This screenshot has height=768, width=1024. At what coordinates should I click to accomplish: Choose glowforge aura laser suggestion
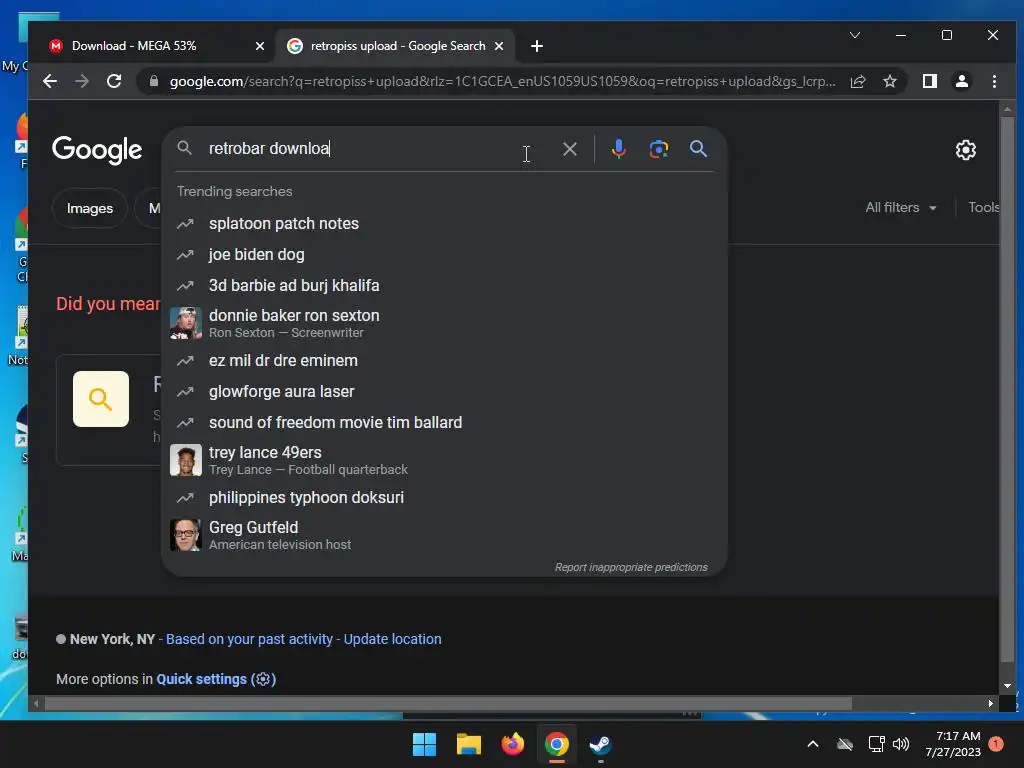(x=444, y=391)
